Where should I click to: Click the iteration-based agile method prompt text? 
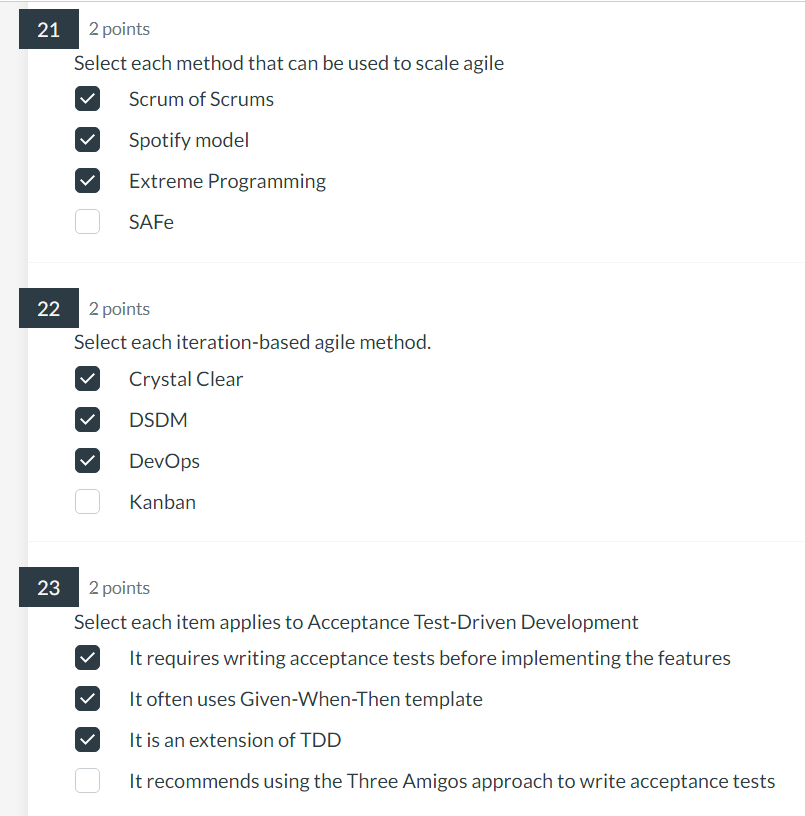click(251, 342)
